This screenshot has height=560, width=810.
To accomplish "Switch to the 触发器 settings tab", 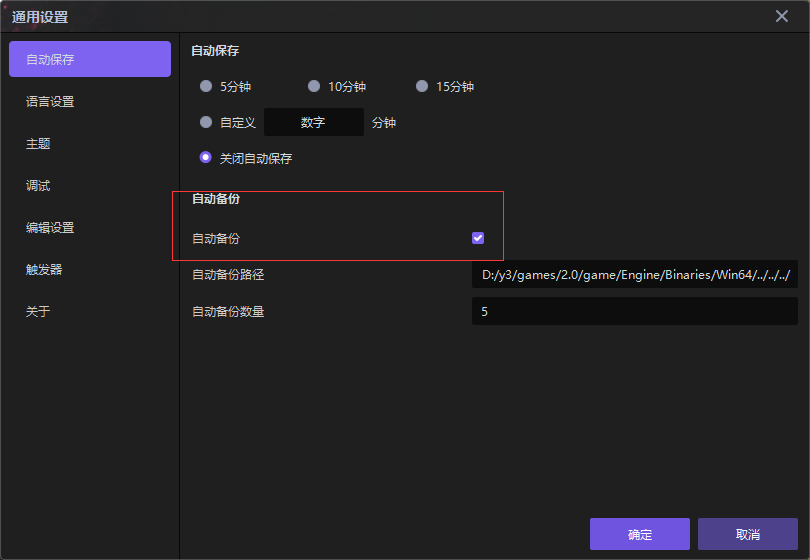I will click(44, 270).
